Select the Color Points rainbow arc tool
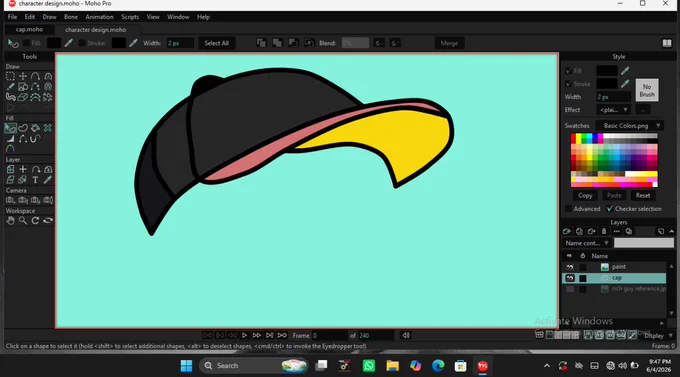The height and width of the screenshot is (377, 680). (10, 149)
